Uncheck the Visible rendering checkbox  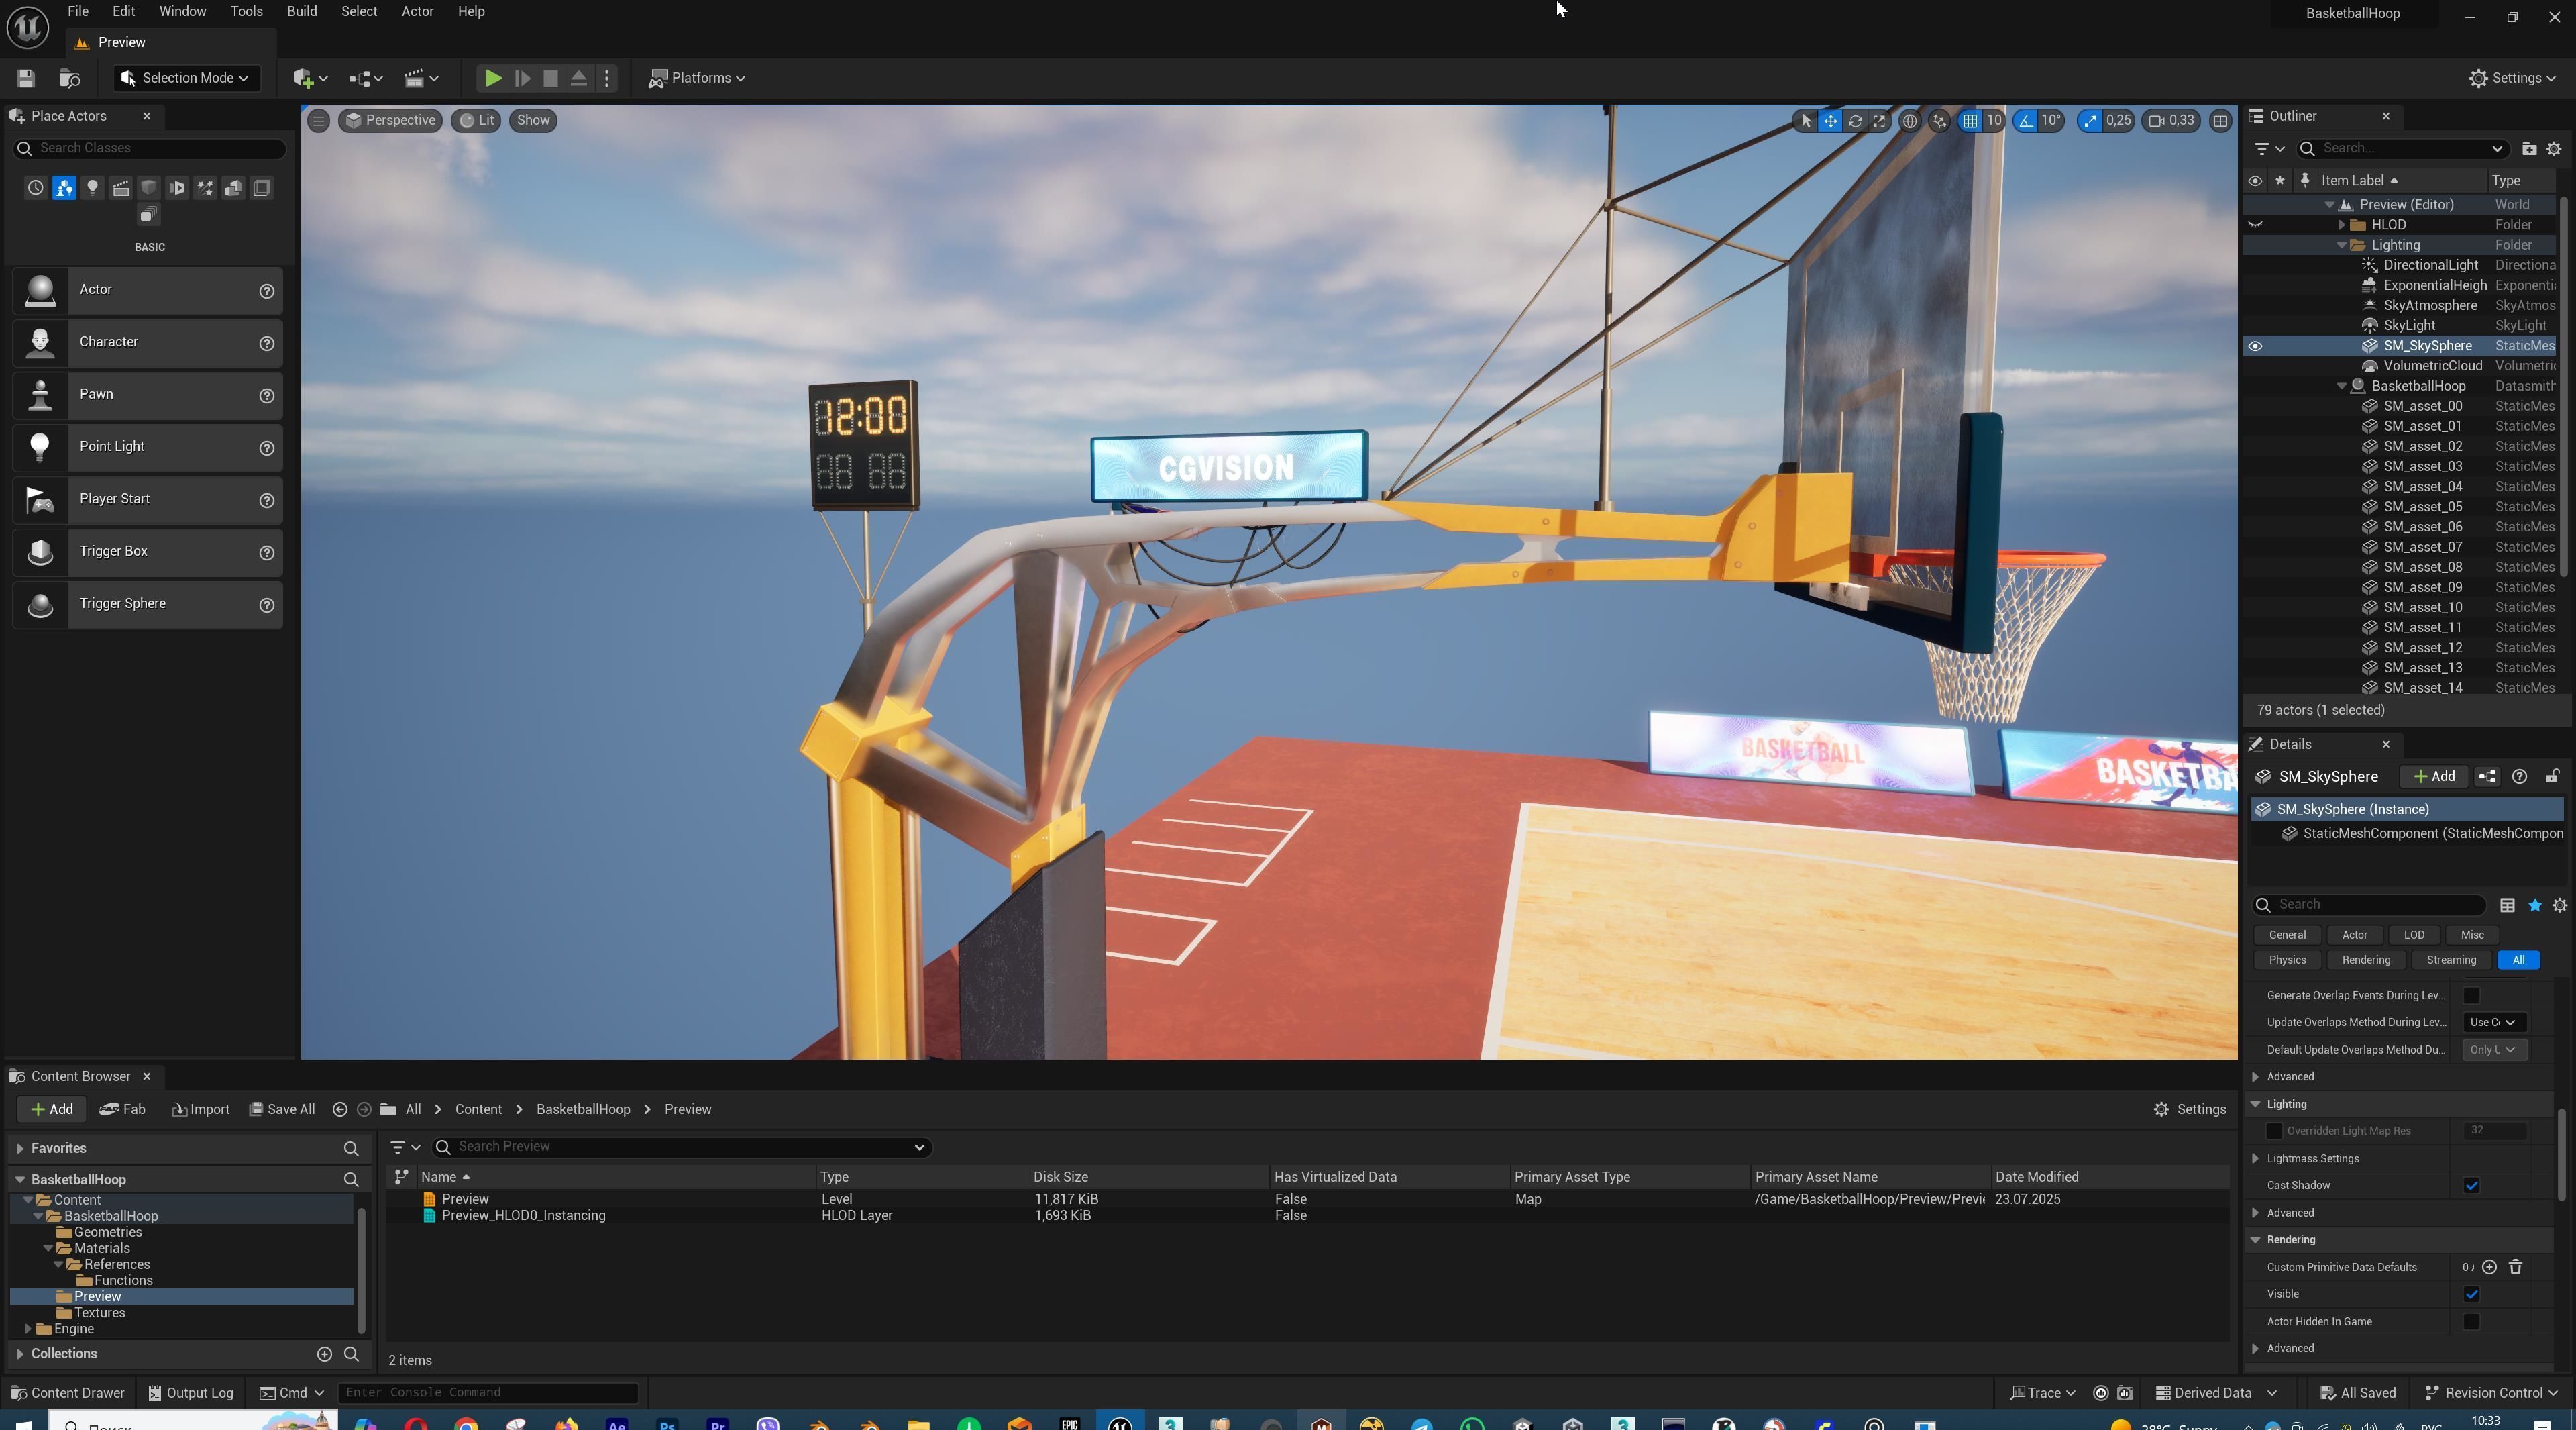(x=2471, y=1295)
